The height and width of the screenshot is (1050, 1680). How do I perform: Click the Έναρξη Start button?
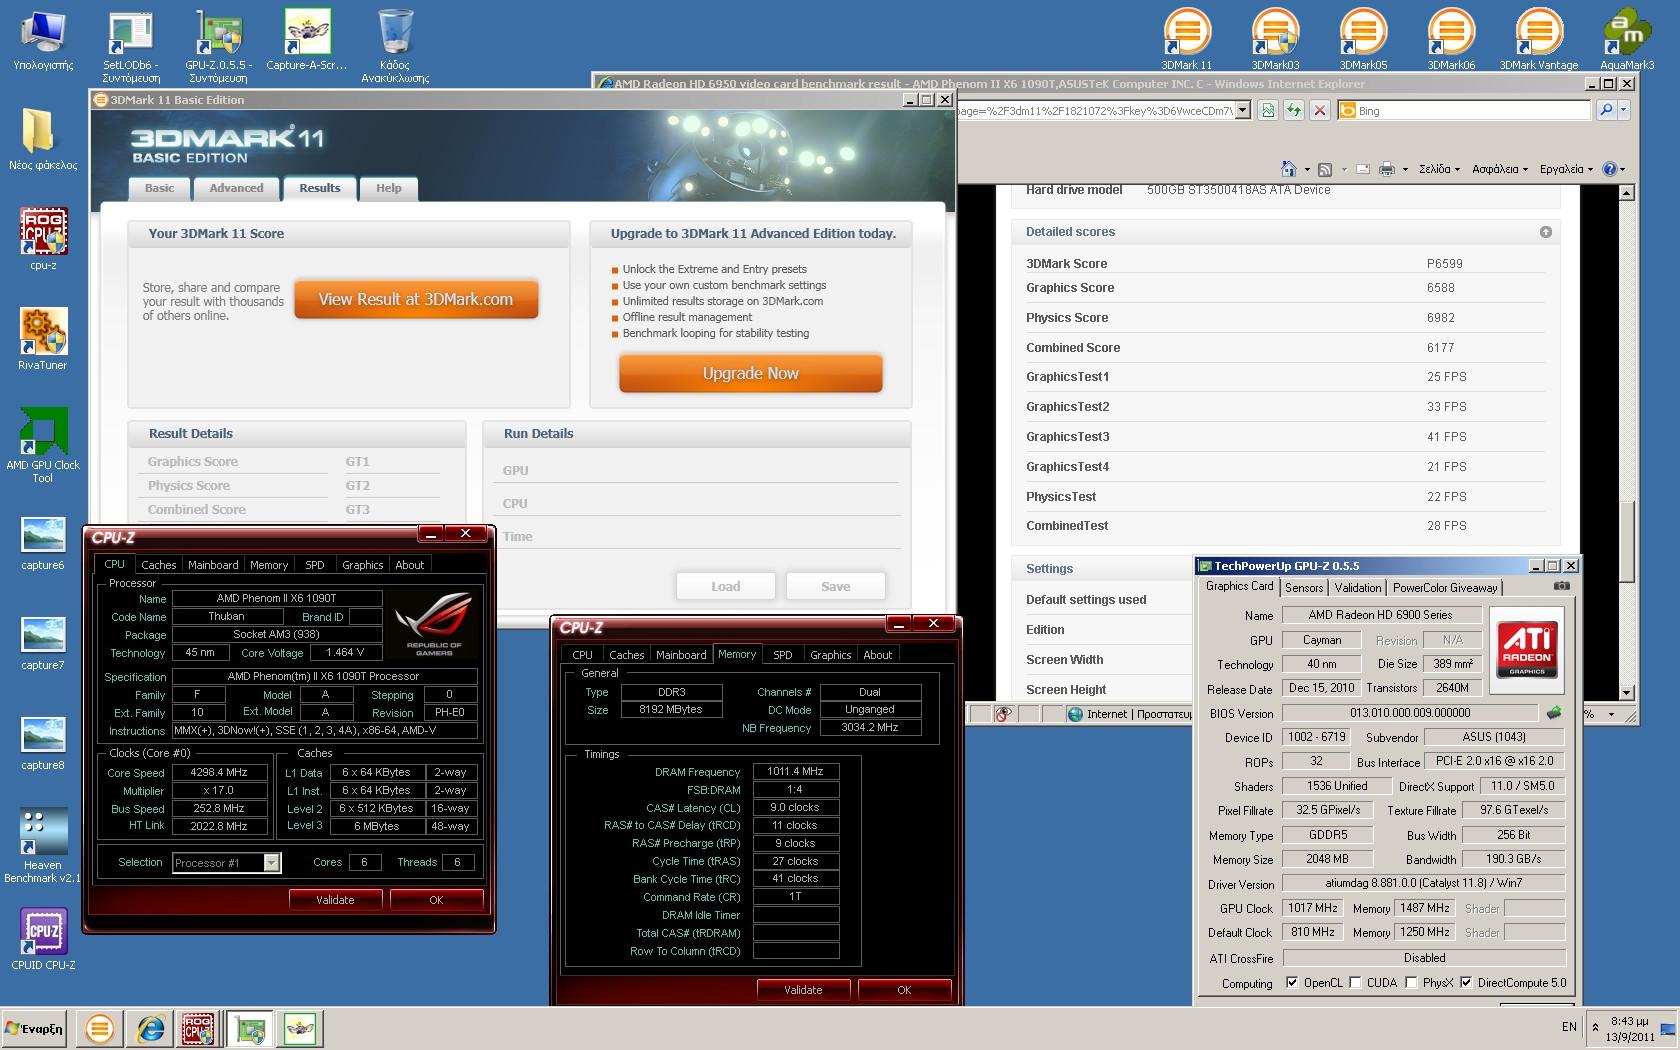coord(34,1028)
